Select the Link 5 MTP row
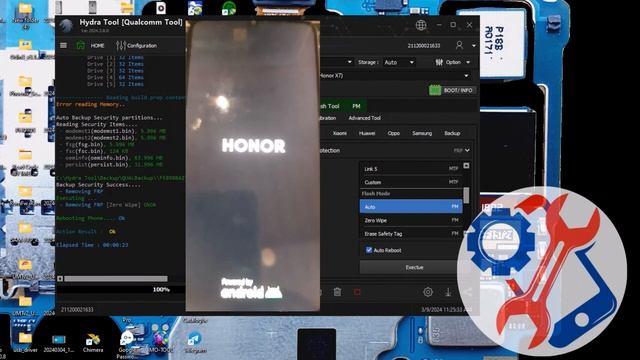 point(411,169)
